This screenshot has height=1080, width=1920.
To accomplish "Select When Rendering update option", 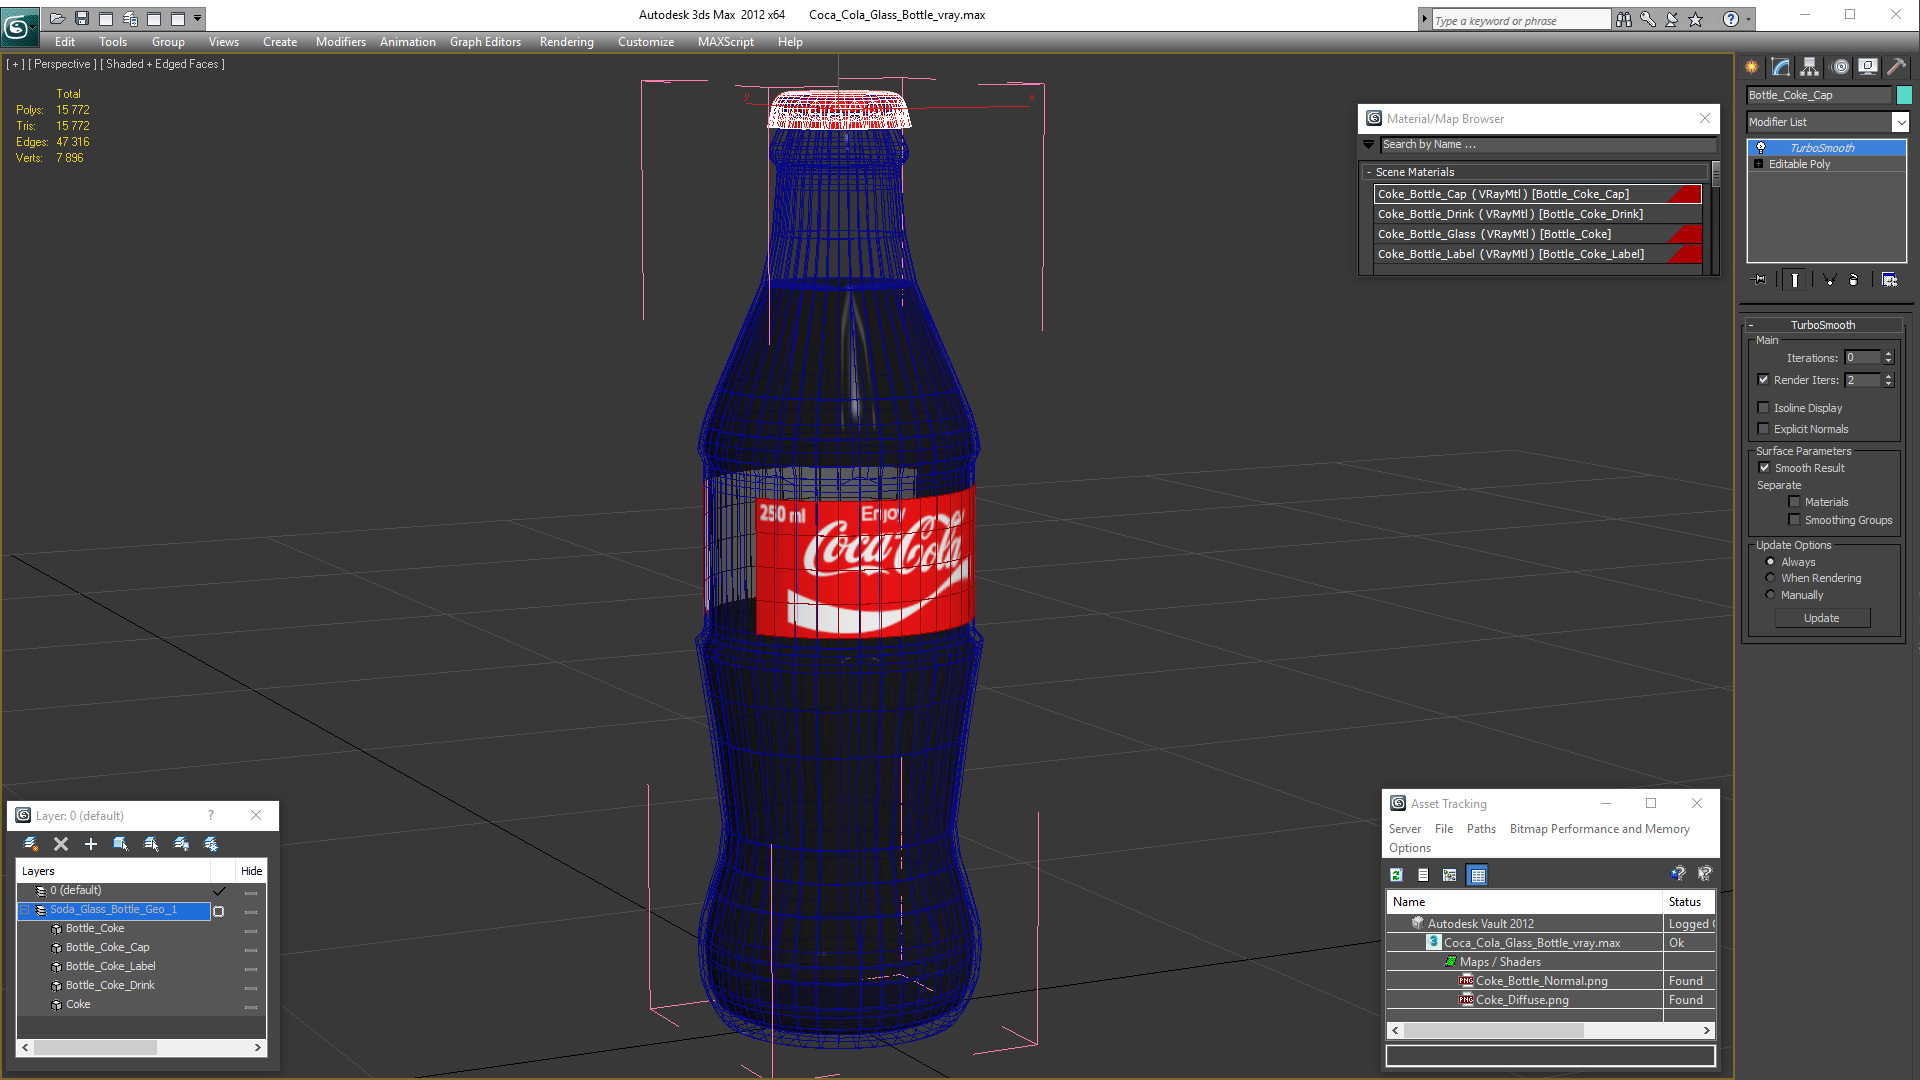I will [x=1771, y=578].
